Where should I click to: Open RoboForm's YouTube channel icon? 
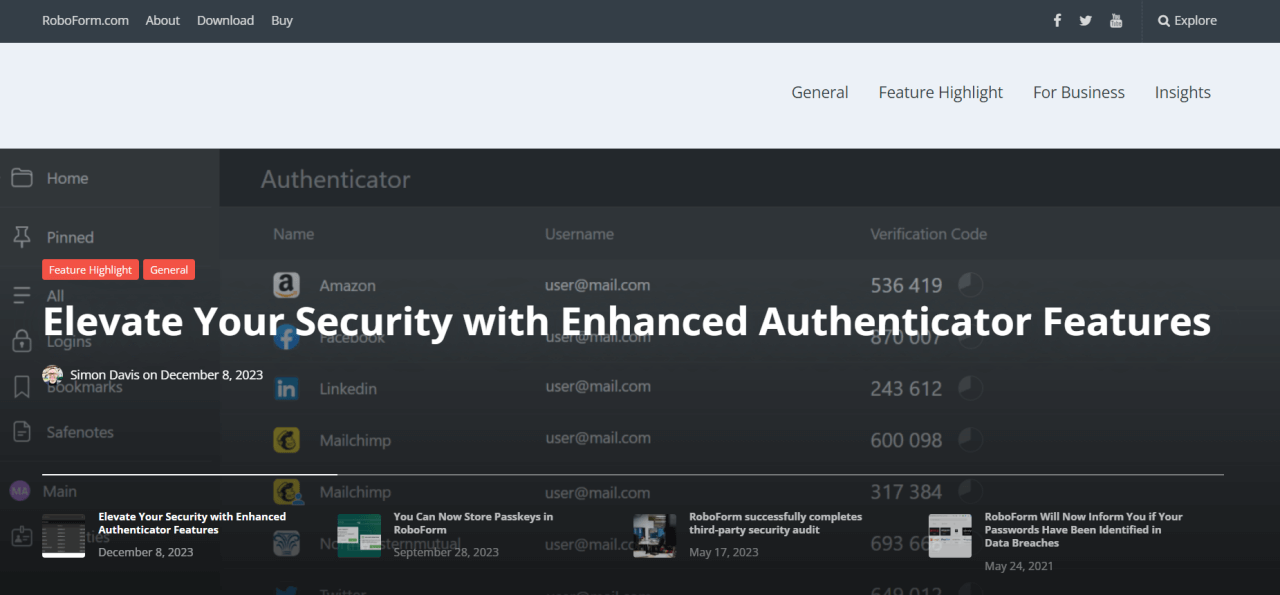tap(1116, 20)
